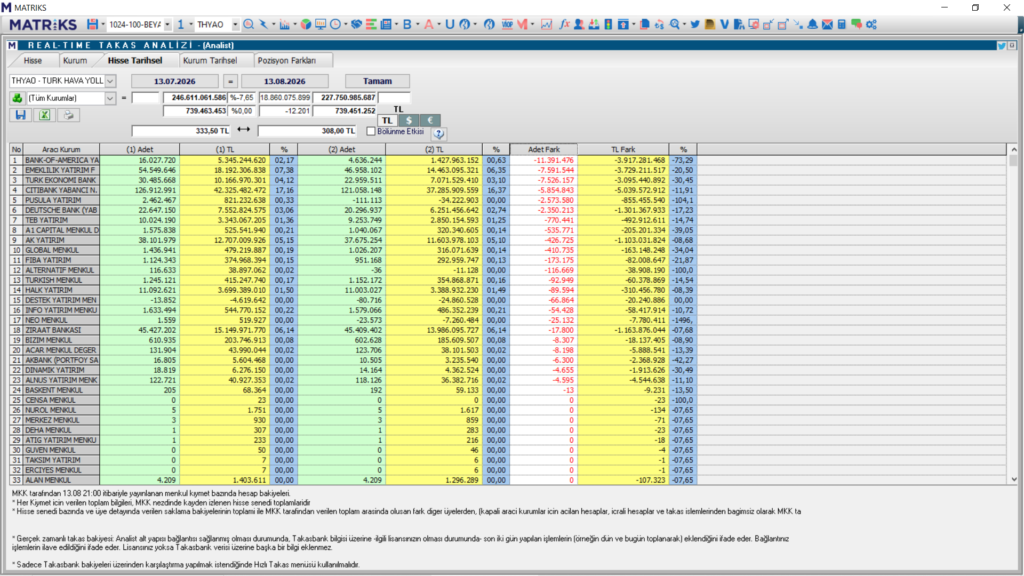
Task: Open dropdown arrow next to save icon
Action: tap(103, 25)
